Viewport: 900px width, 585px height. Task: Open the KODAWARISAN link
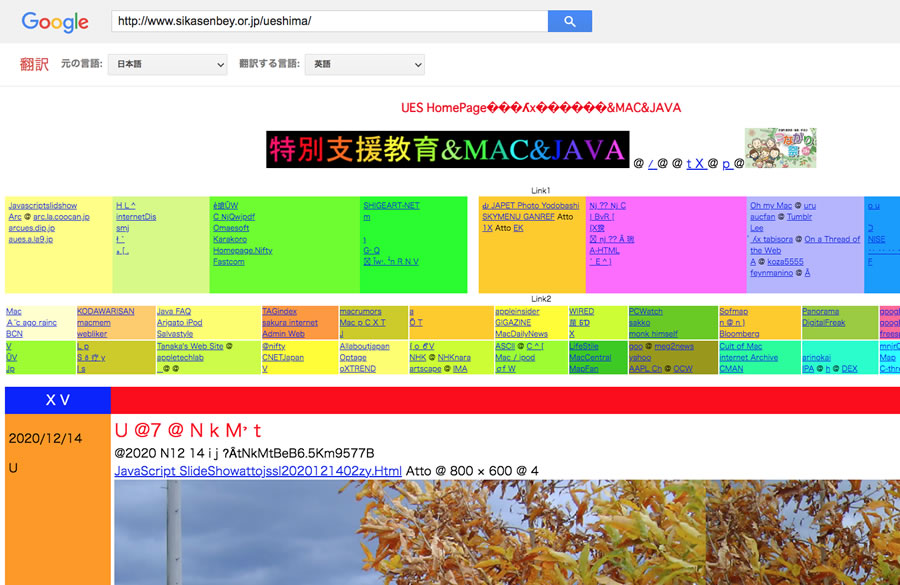(106, 311)
